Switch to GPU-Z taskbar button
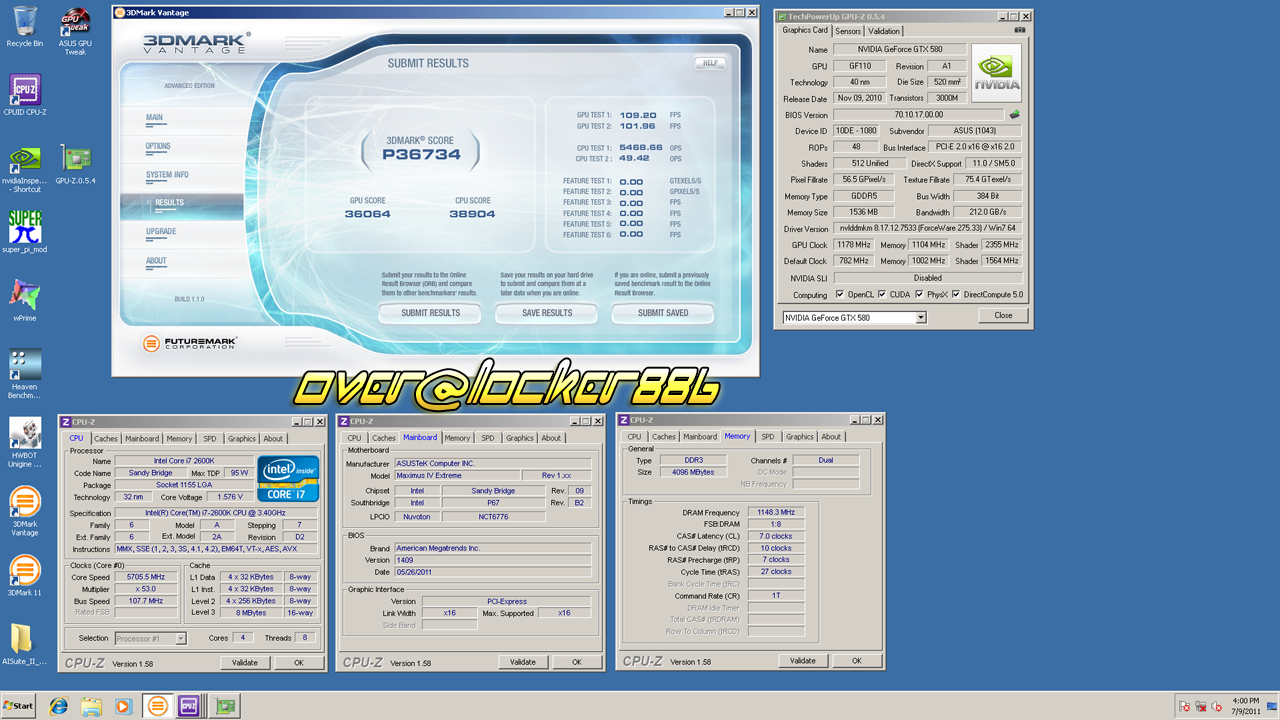The height and width of the screenshot is (720, 1280). click(x=225, y=706)
